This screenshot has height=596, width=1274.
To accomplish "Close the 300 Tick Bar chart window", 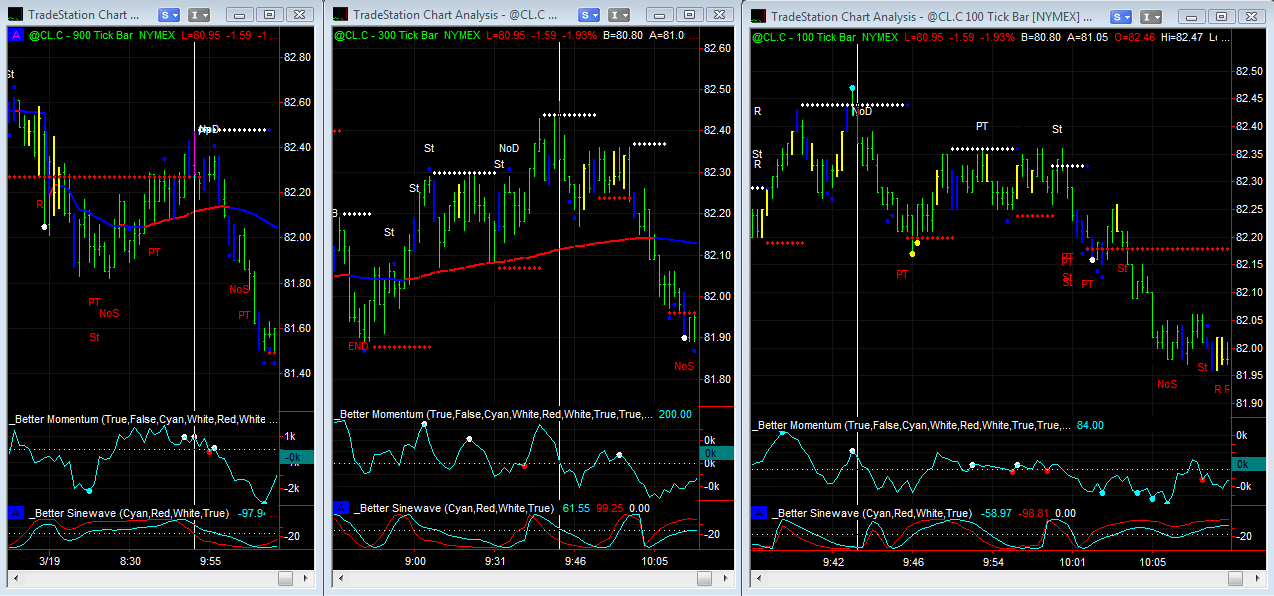I will click(x=719, y=15).
